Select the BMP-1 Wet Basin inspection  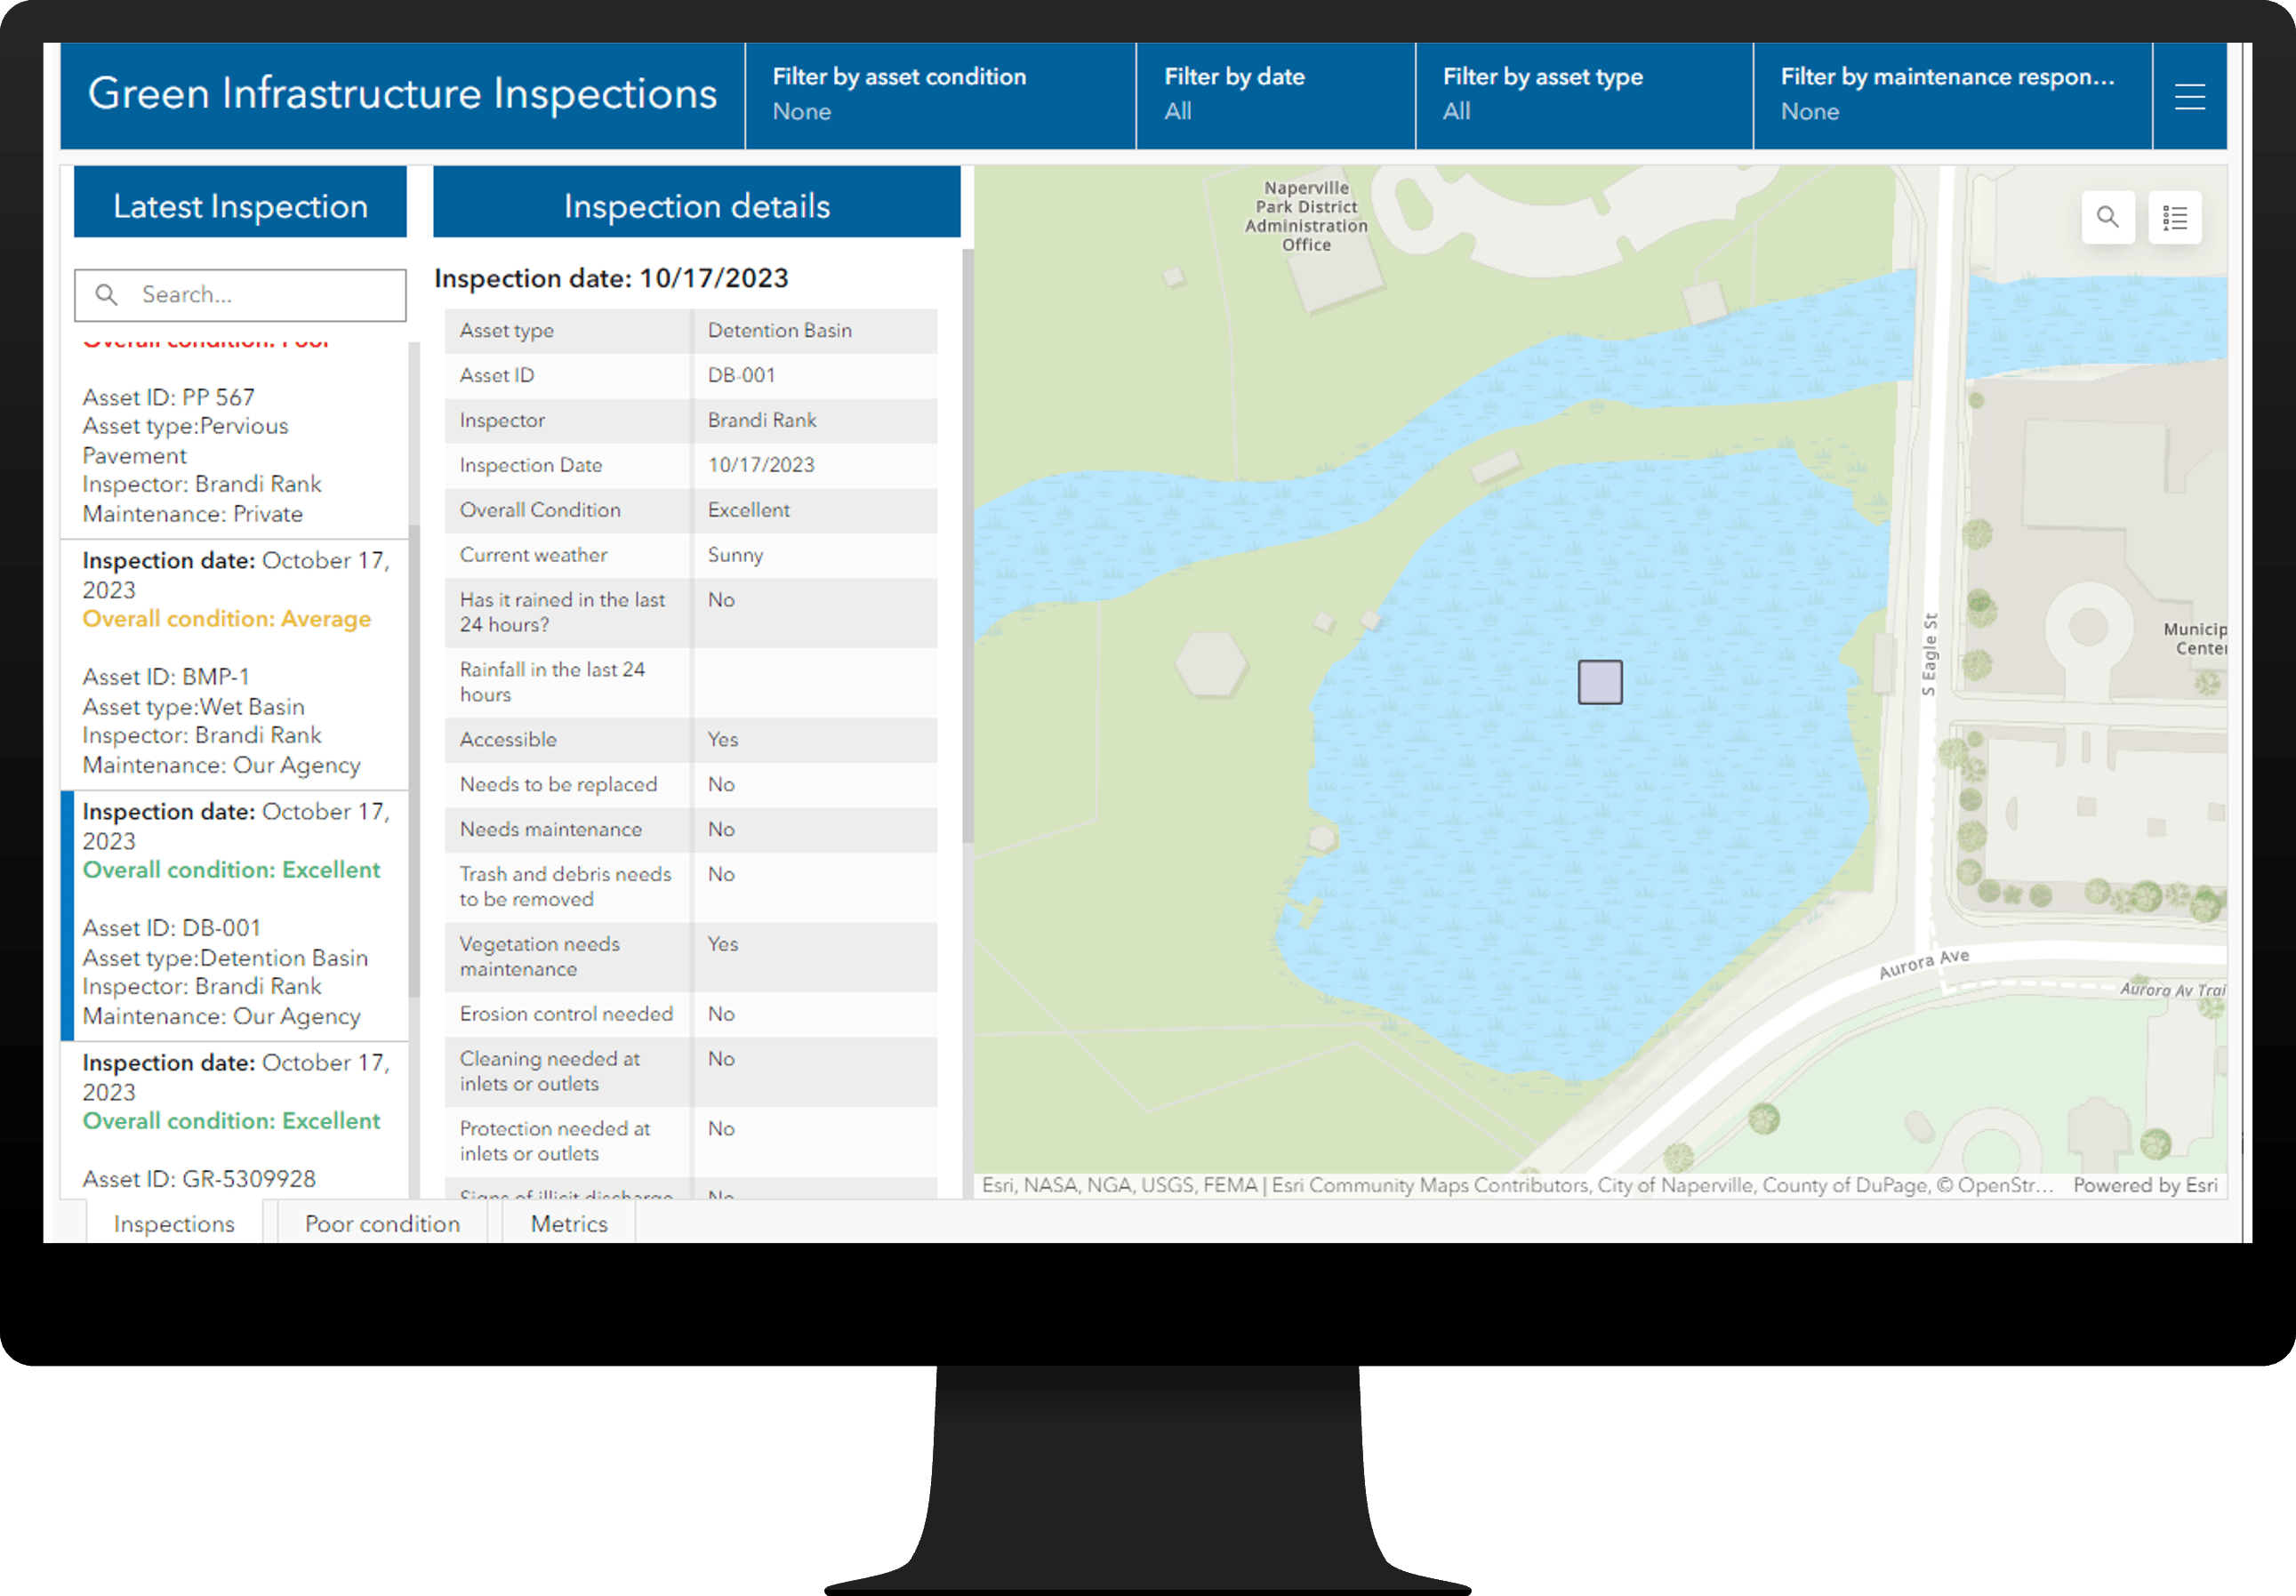tap(235, 664)
